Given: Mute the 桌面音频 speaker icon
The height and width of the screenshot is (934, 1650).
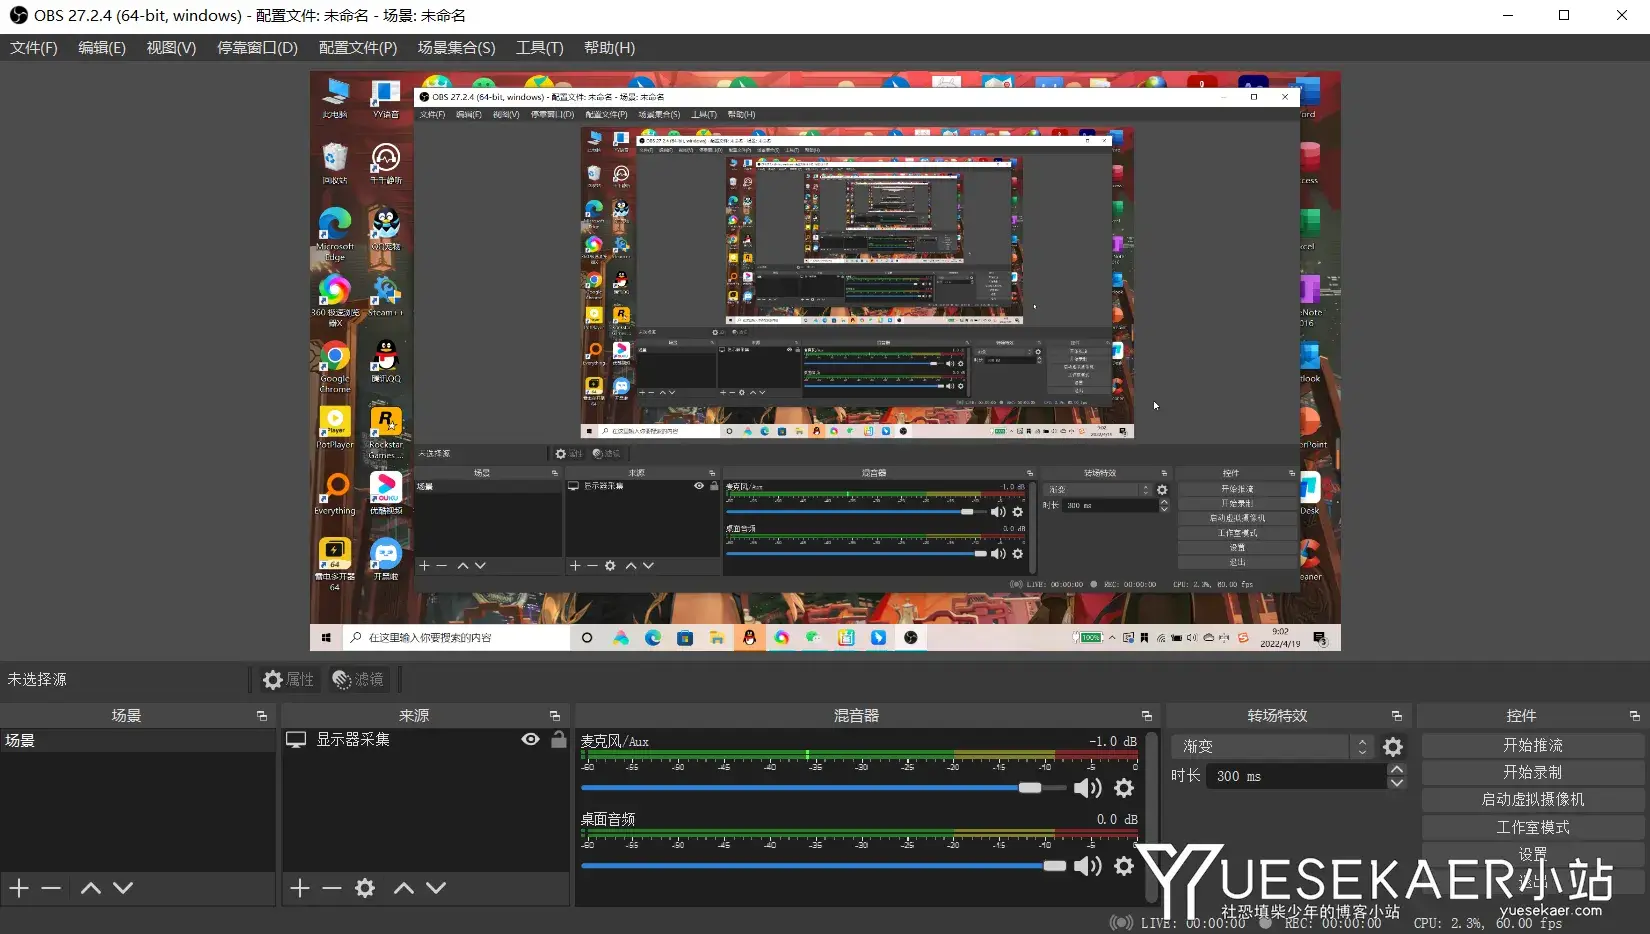Looking at the screenshot, I should point(1087,866).
